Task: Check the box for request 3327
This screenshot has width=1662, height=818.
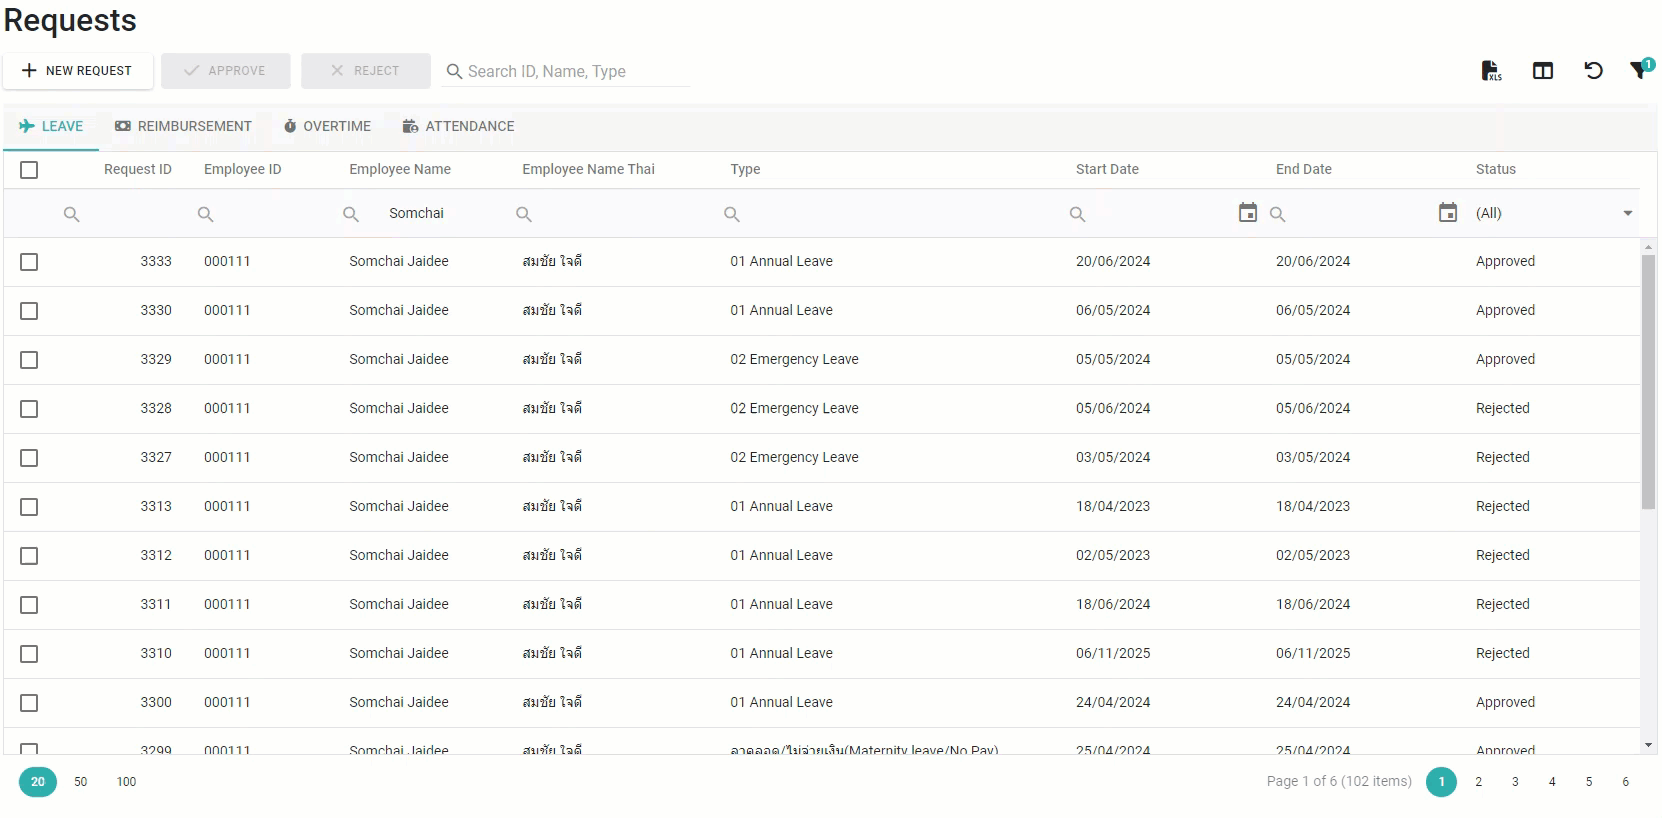Action: click(x=29, y=458)
